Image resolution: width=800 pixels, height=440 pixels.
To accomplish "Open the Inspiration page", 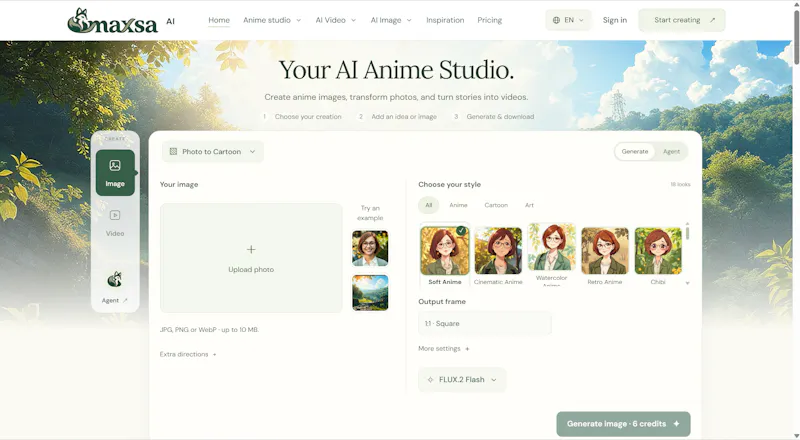I will pyautogui.click(x=445, y=20).
